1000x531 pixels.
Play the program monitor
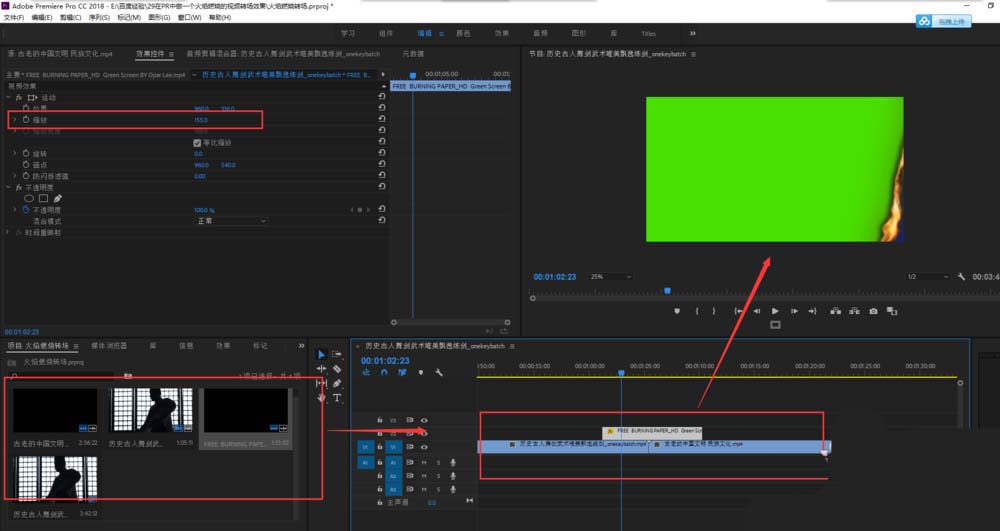(x=775, y=311)
